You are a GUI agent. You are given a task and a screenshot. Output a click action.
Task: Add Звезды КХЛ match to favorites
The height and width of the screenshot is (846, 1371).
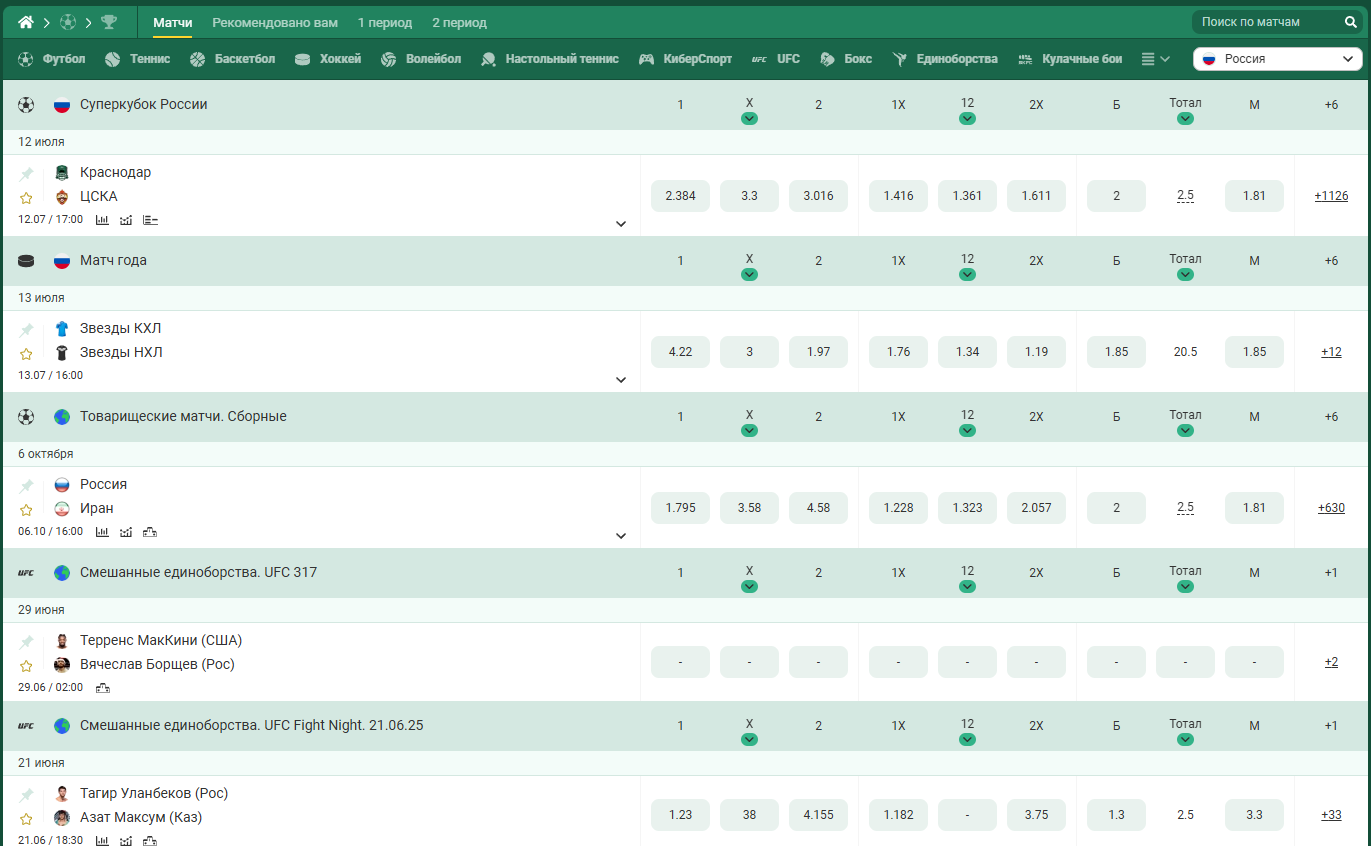pyautogui.click(x=26, y=354)
